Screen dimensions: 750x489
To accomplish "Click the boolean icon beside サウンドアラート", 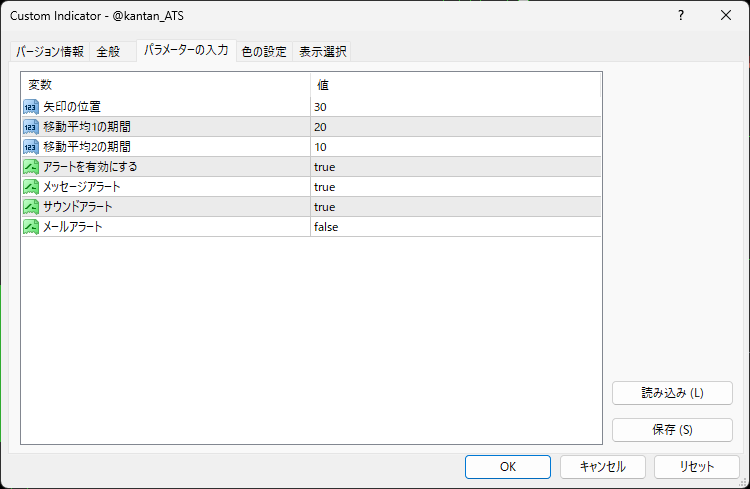I will pyautogui.click(x=31, y=207).
